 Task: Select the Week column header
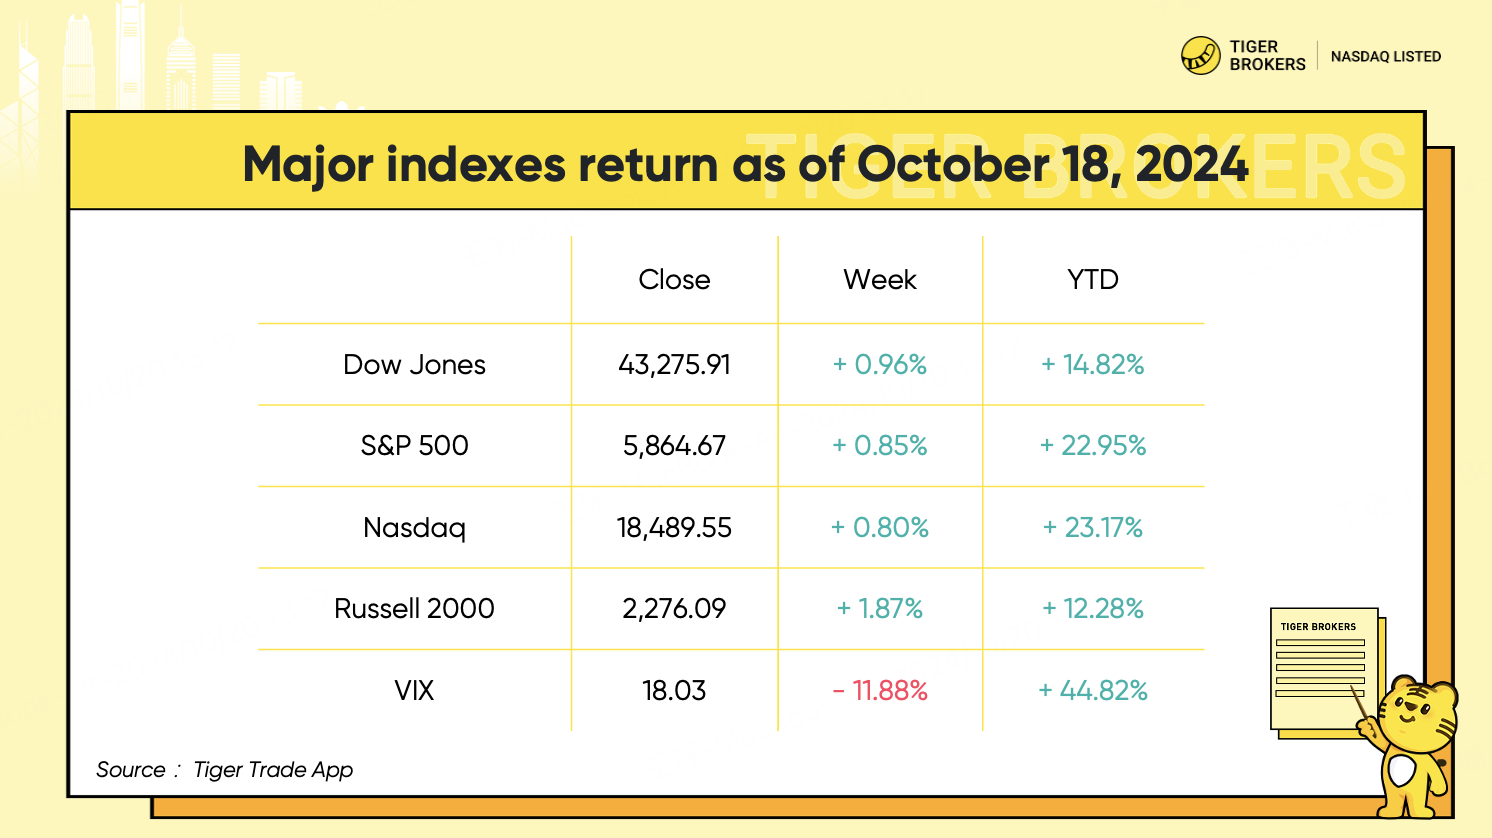(880, 280)
